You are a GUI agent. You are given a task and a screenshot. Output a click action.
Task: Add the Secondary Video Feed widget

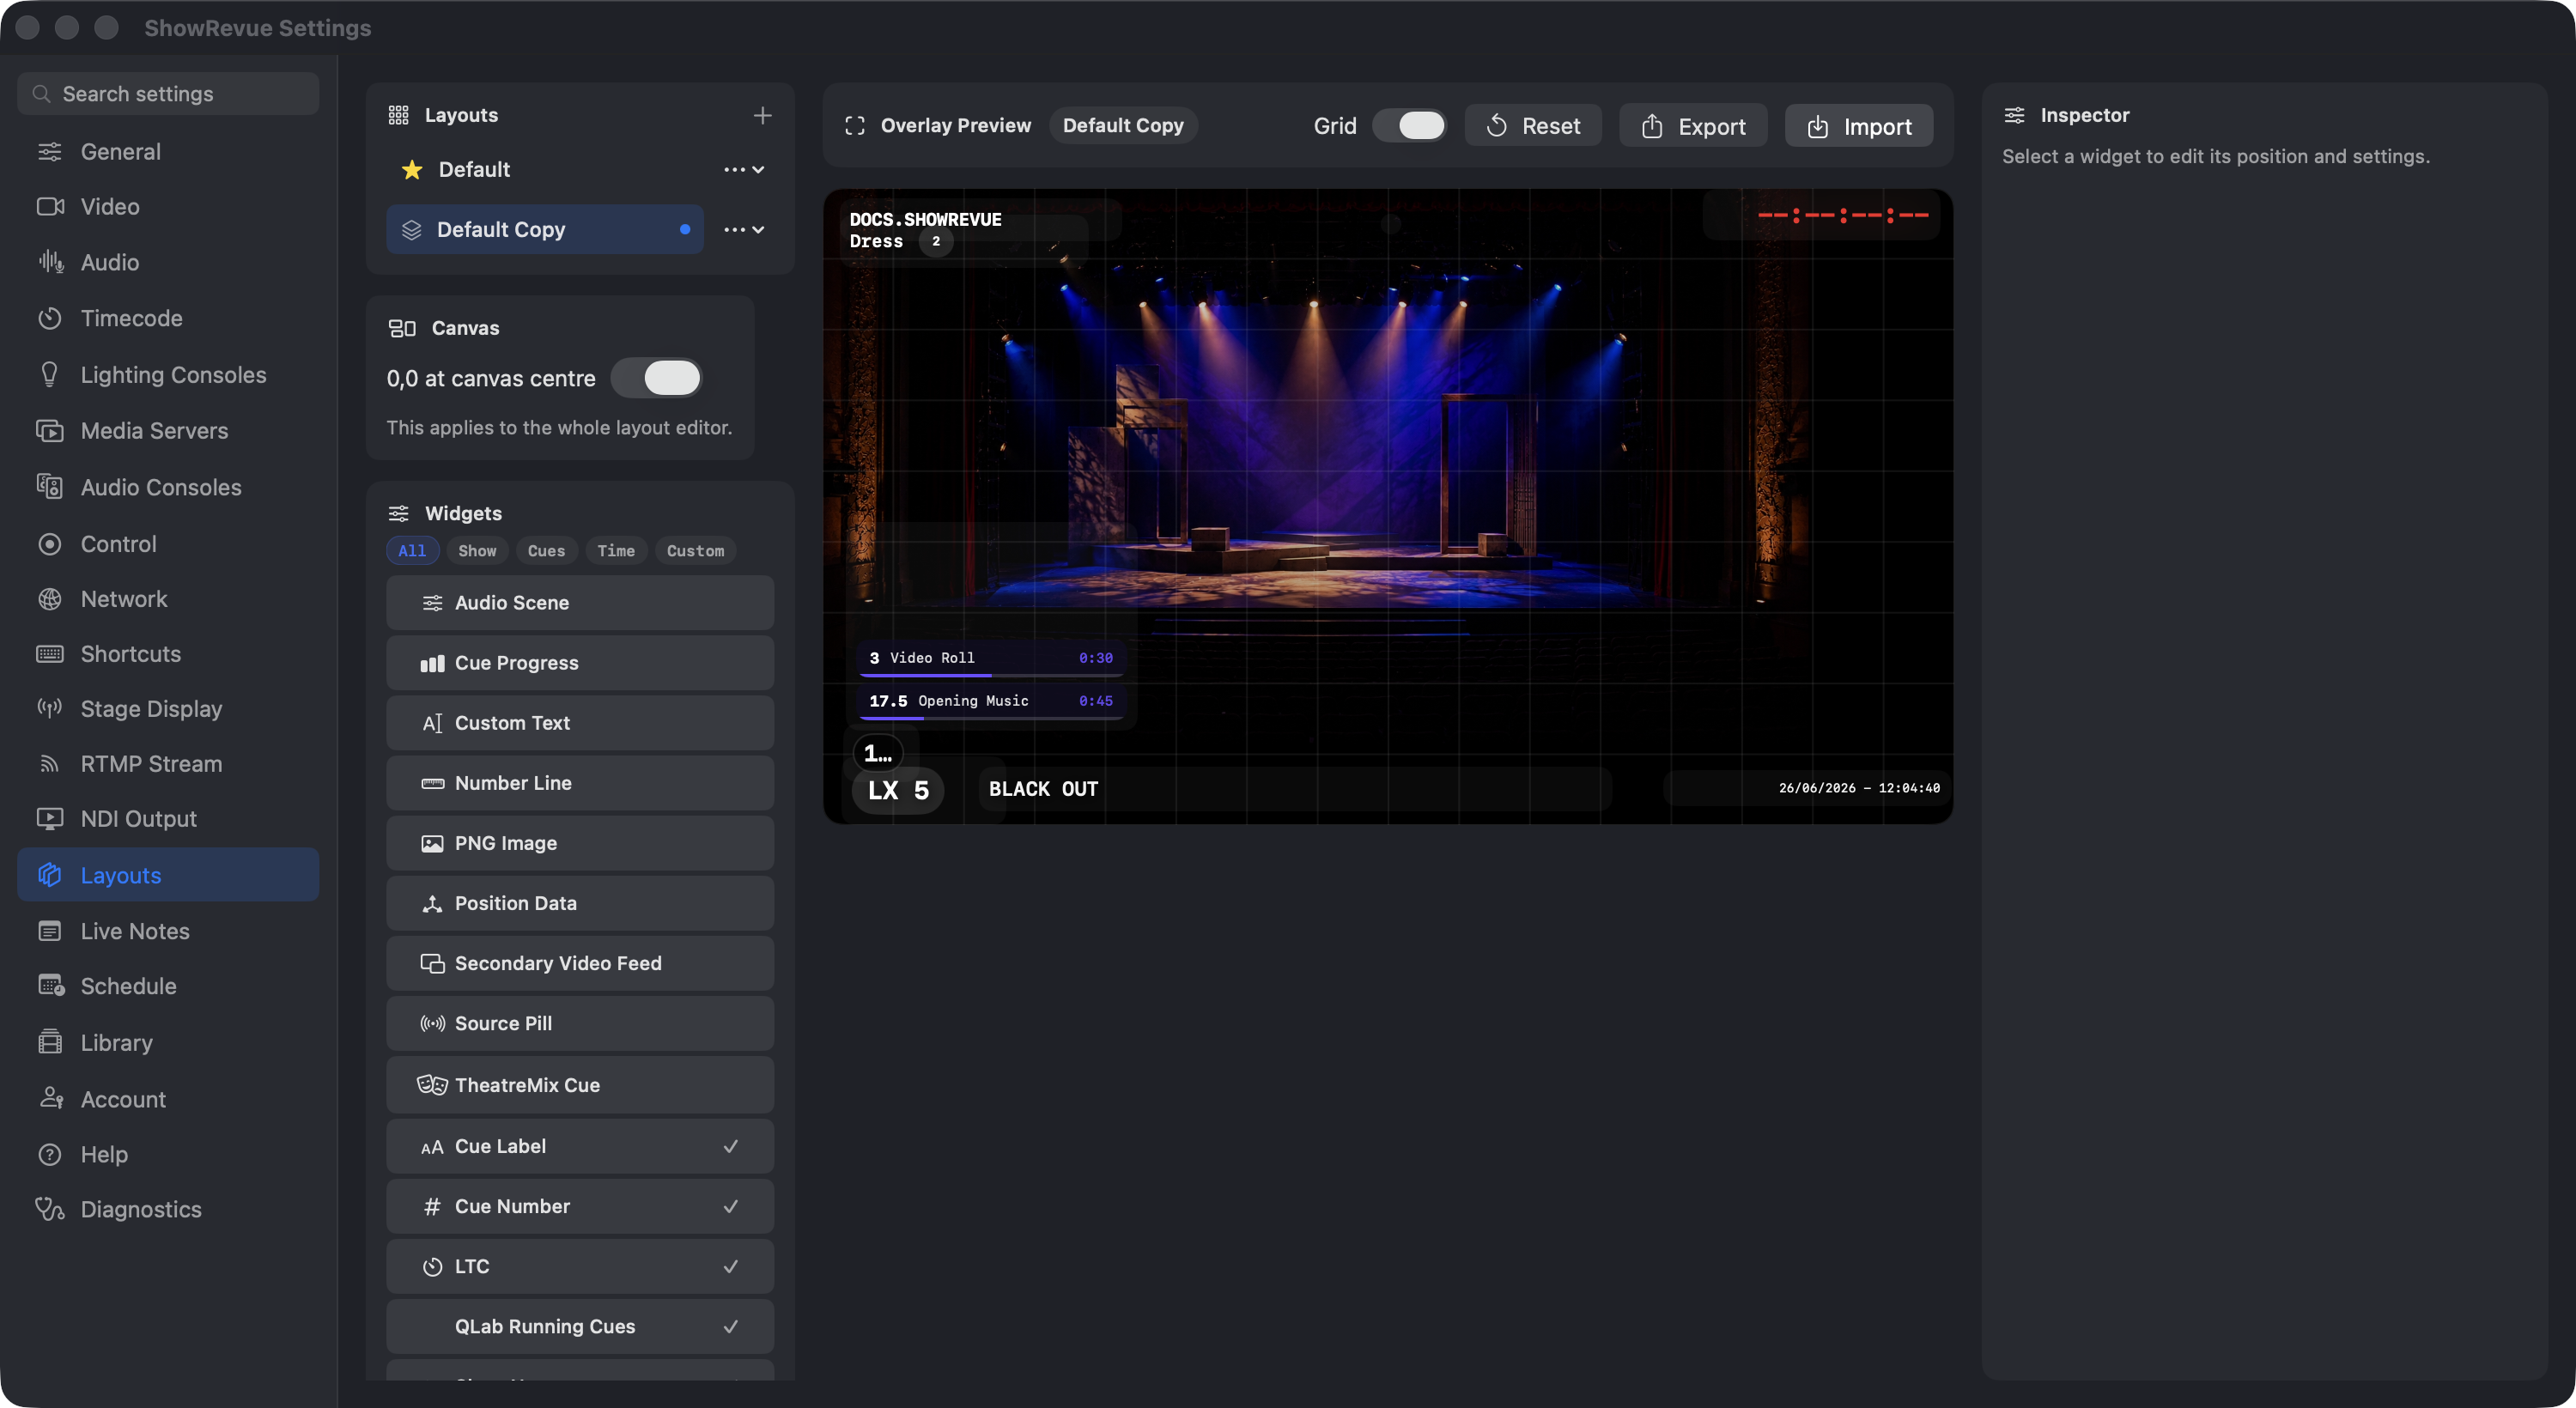(x=580, y=962)
